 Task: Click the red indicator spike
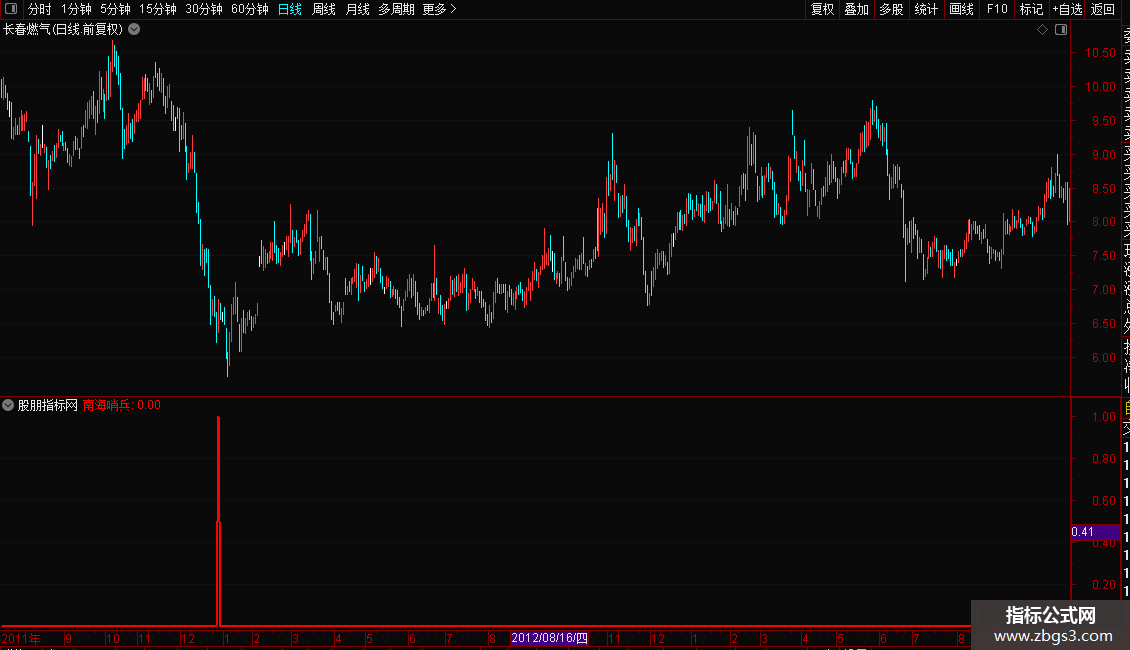point(218,520)
